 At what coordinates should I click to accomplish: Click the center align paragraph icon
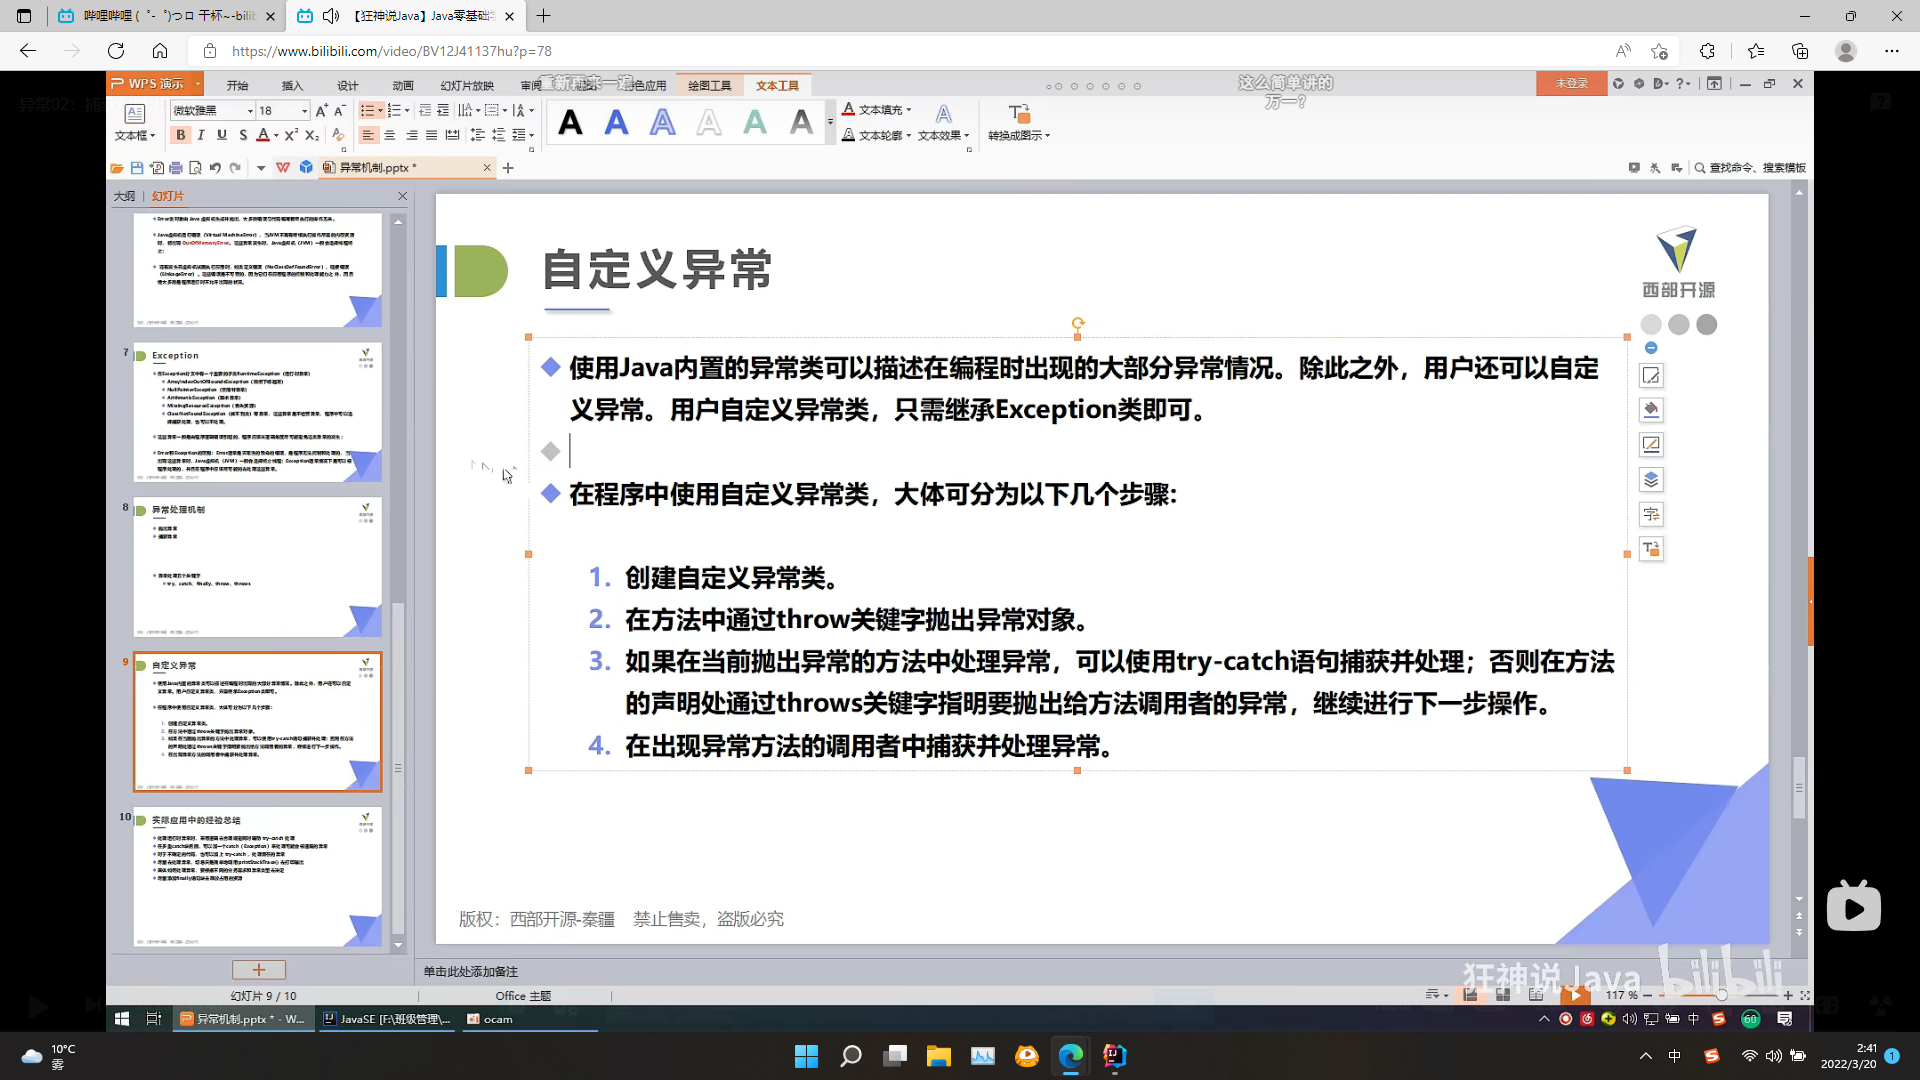[390, 135]
